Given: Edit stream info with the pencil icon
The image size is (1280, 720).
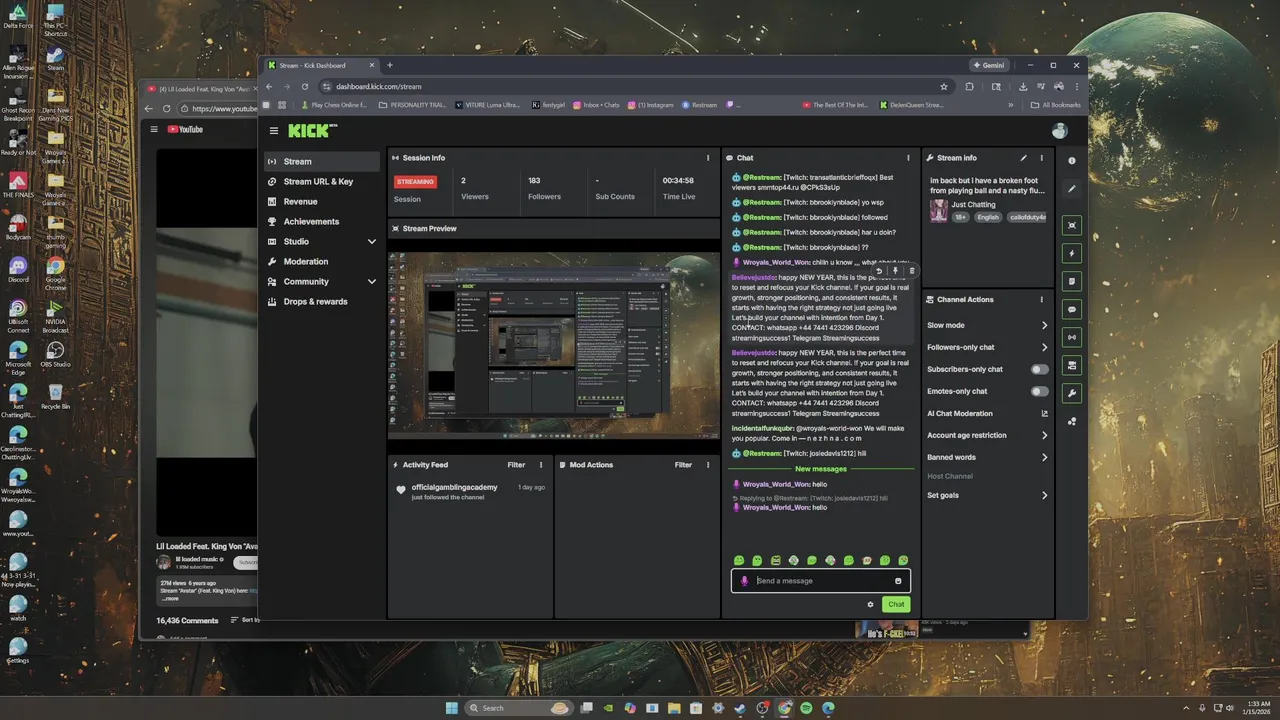Looking at the screenshot, I should pyautogui.click(x=1023, y=158).
